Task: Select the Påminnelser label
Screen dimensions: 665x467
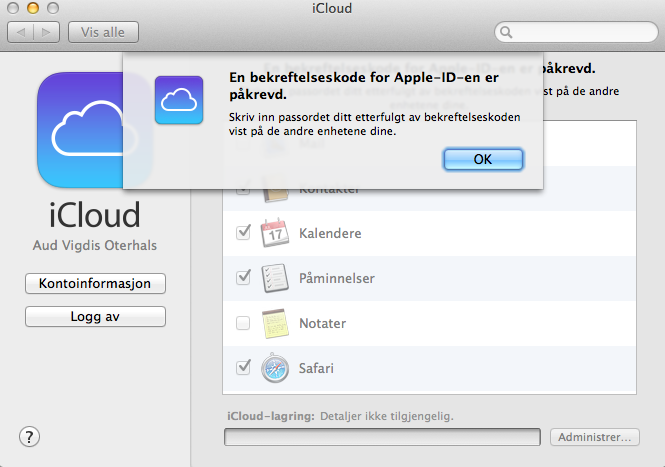Action: pyautogui.click(x=337, y=278)
